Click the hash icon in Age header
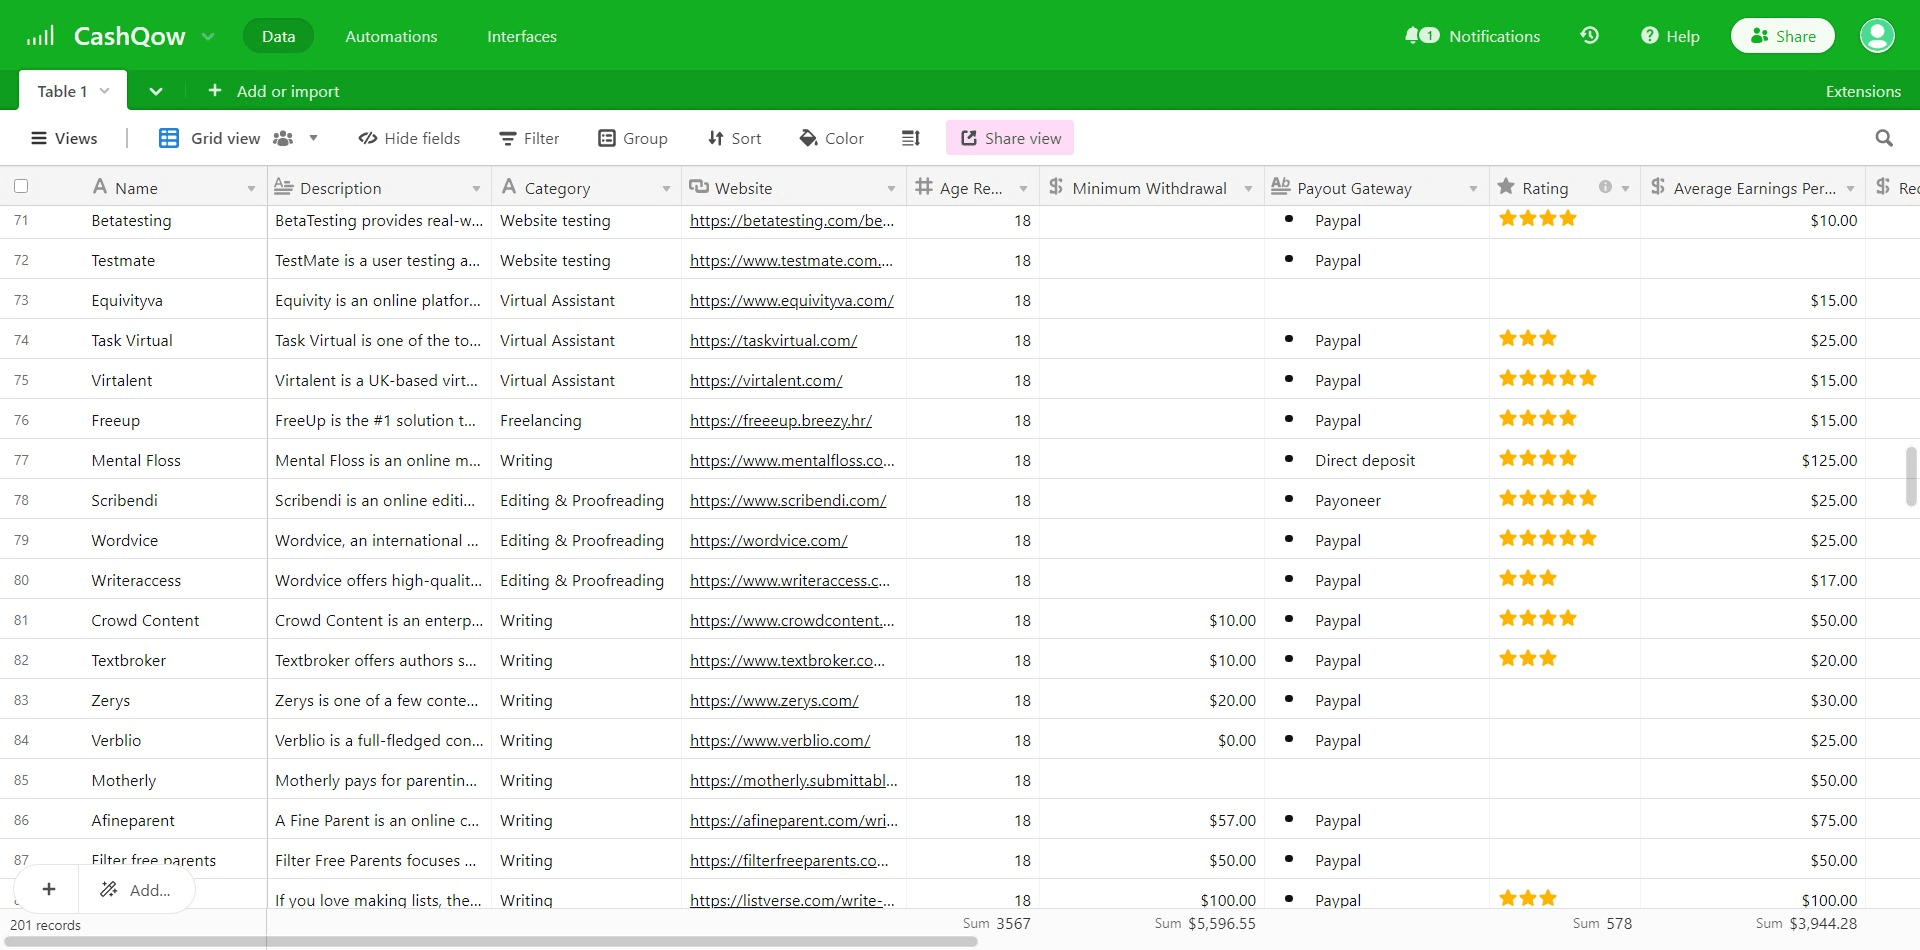This screenshot has height=950, width=1920. 924,186
